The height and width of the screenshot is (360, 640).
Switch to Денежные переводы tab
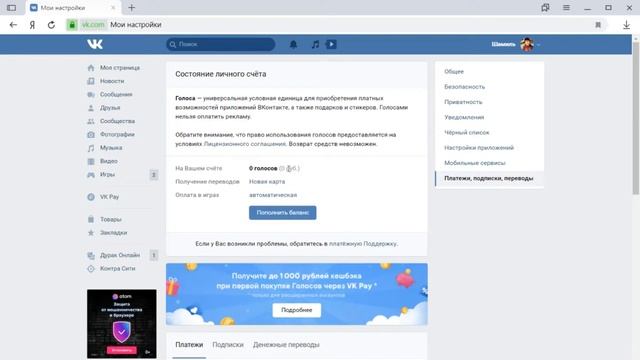[286, 345]
